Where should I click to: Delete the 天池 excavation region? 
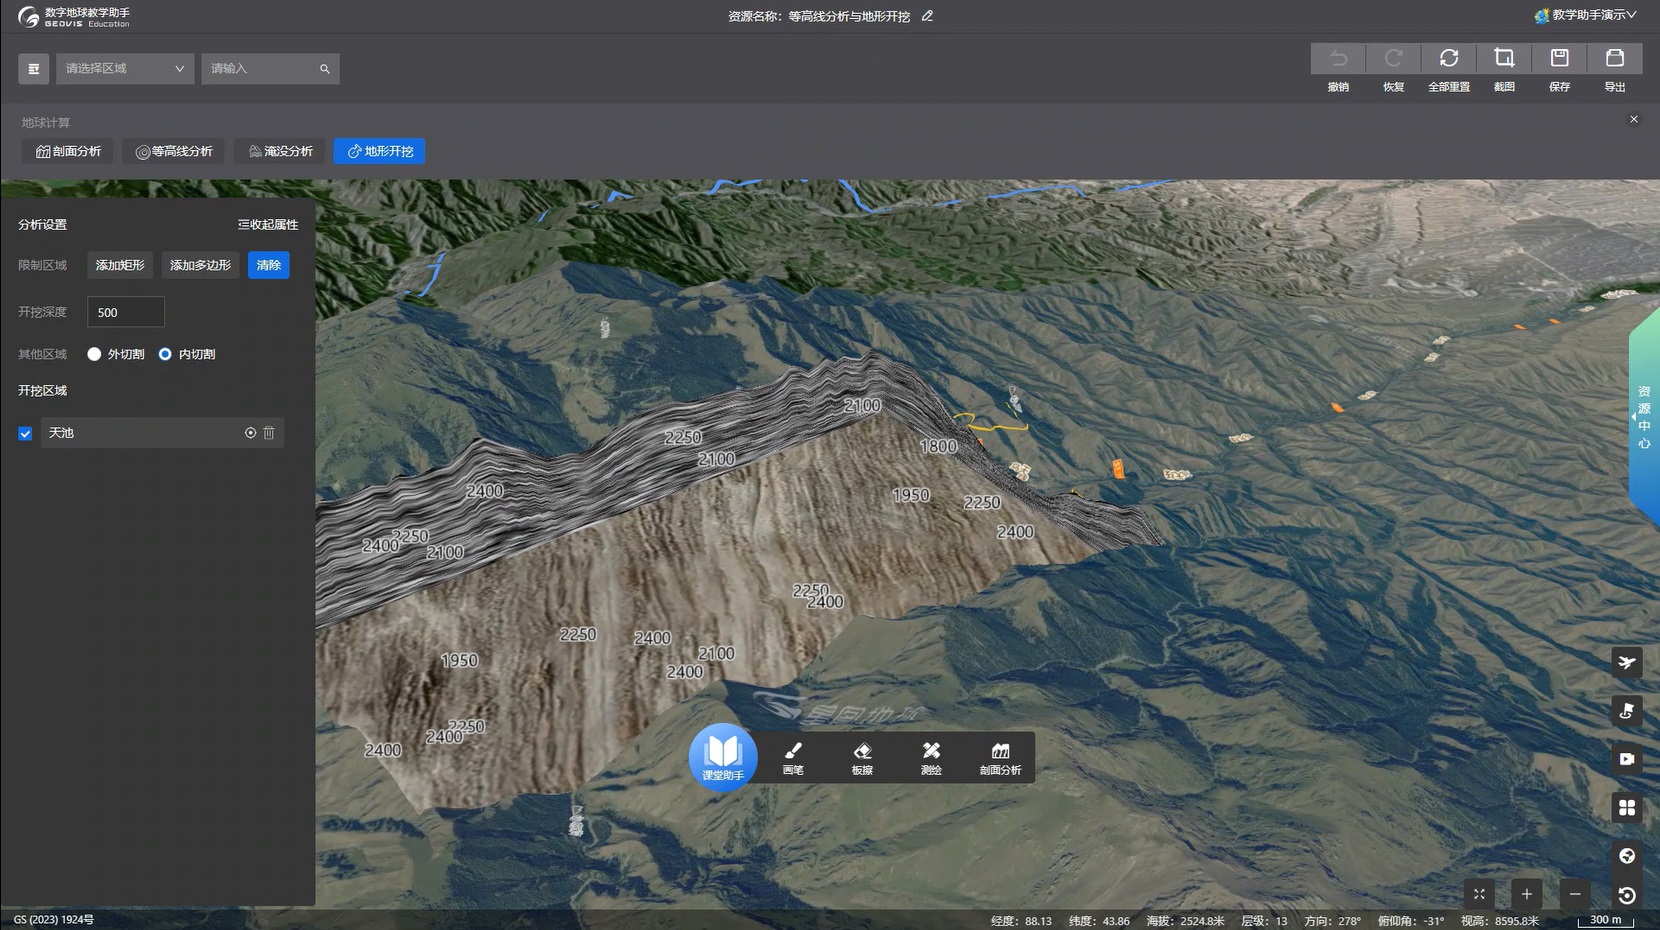[x=269, y=433]
